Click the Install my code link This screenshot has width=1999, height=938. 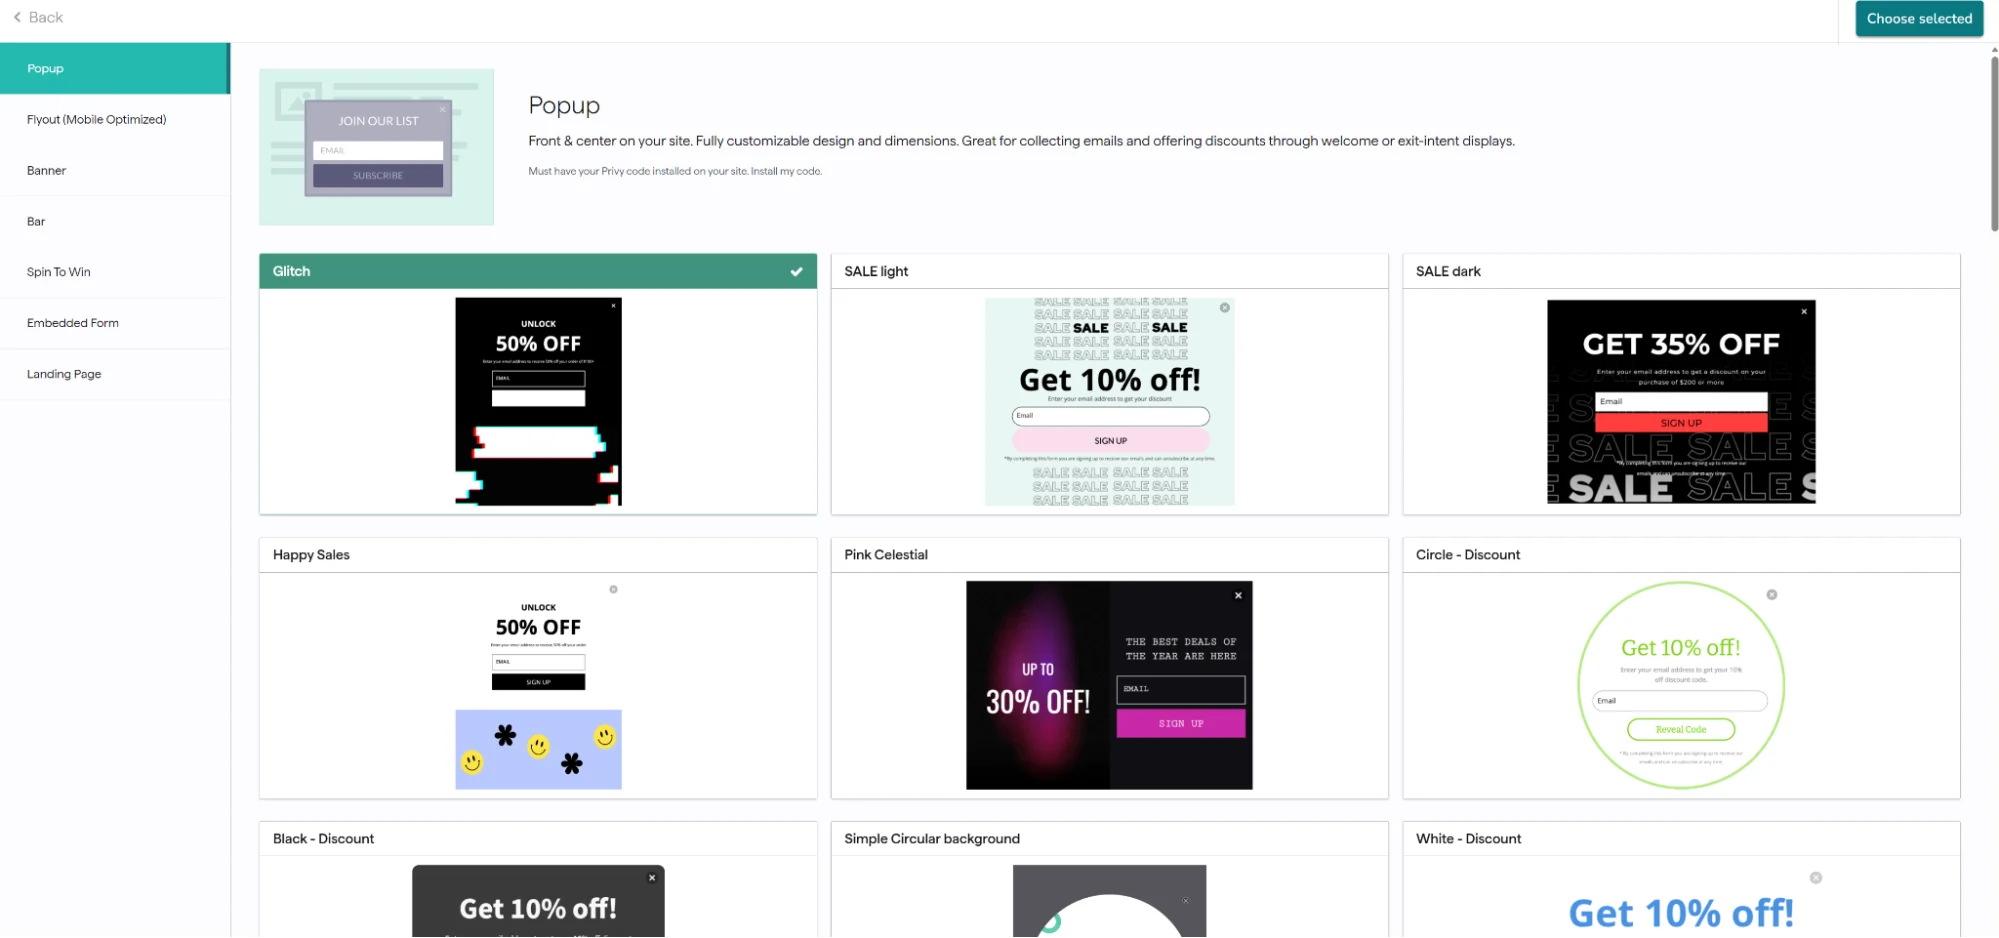(x=786, y=171)
